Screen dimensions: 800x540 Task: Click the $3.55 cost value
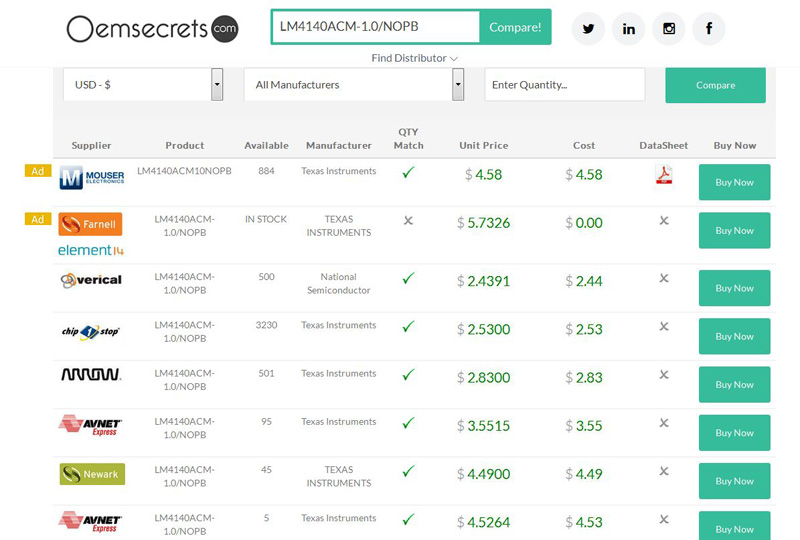[584, 426]
